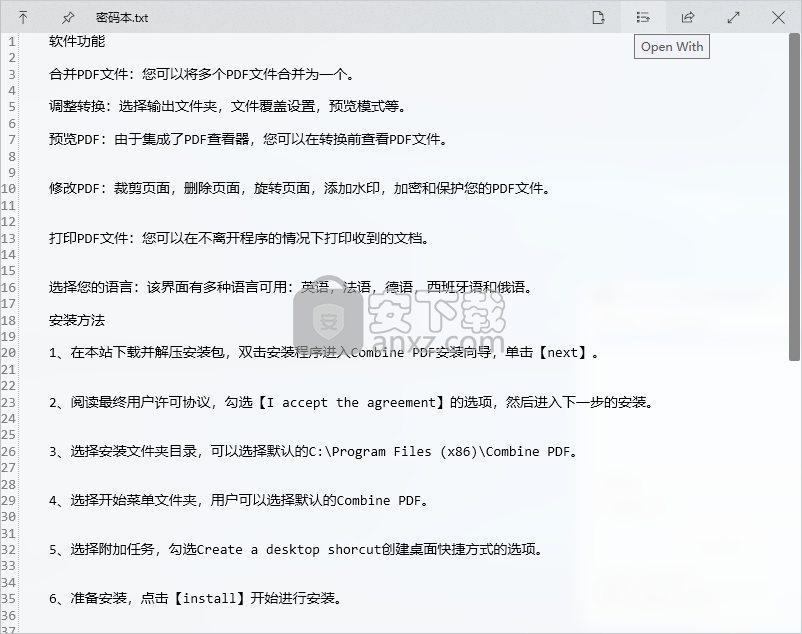The height and width of the screenshot is (634, 802).
Task: Click step 2 line with I accept the agreement
Action: pyautogui.click(x=351, y=402)
